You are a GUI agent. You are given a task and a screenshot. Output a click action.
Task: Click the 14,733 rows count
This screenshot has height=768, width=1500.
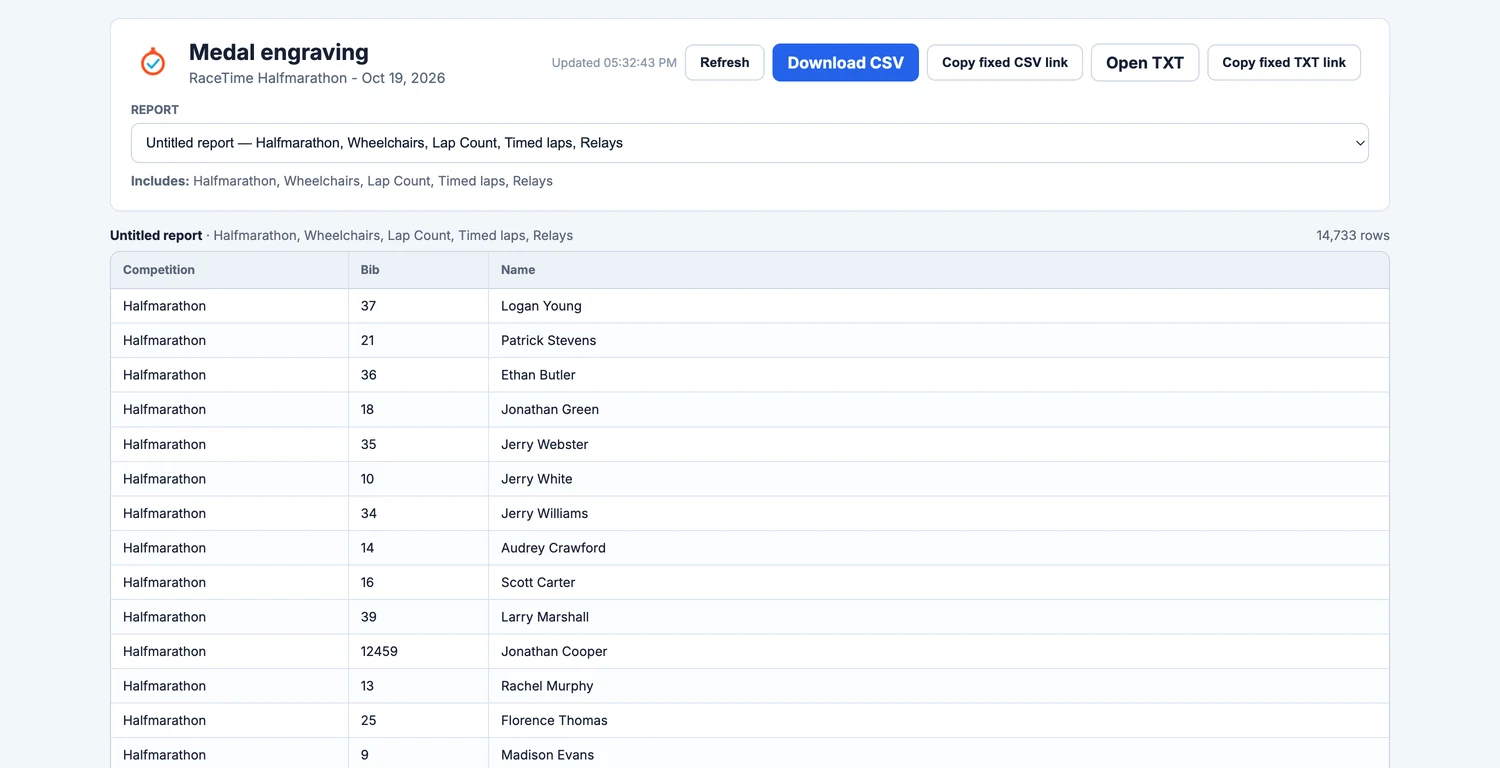1352,236
